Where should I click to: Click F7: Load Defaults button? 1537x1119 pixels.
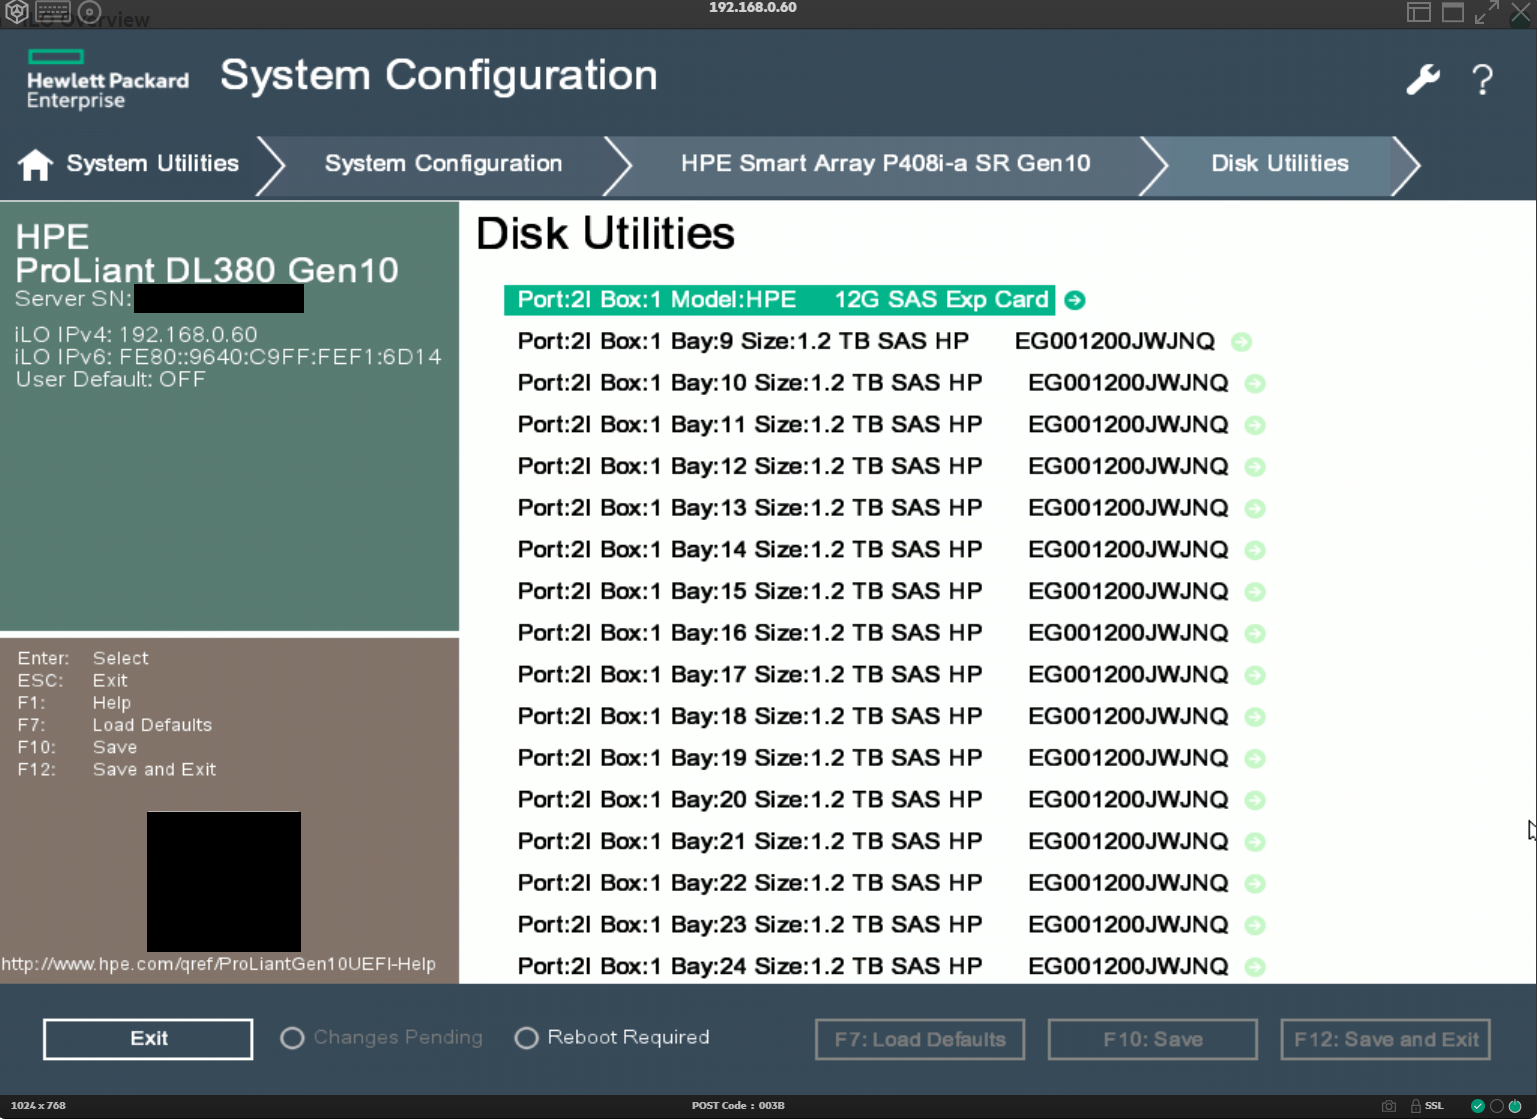pyautogui.click(x=920, y=1039)
